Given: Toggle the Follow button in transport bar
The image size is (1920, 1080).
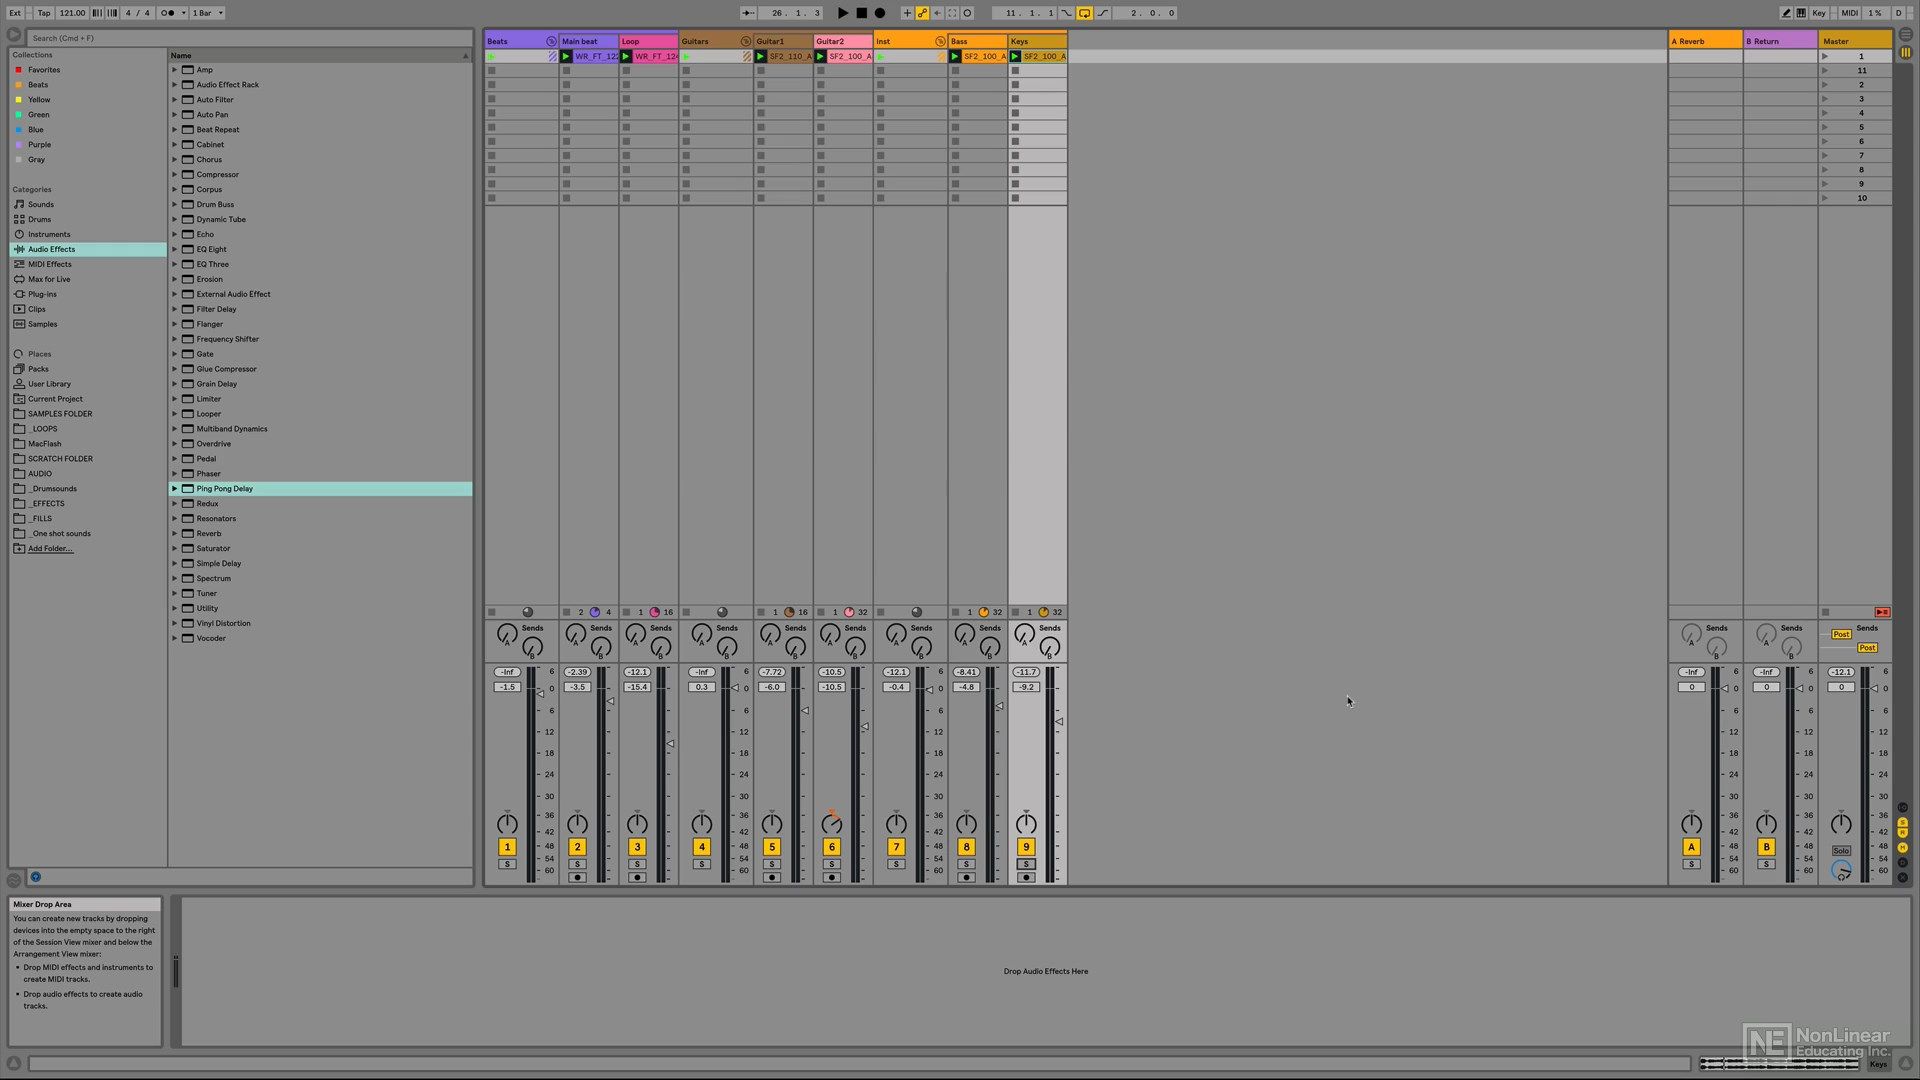Looking at the screenshot, I should point(748,13).
